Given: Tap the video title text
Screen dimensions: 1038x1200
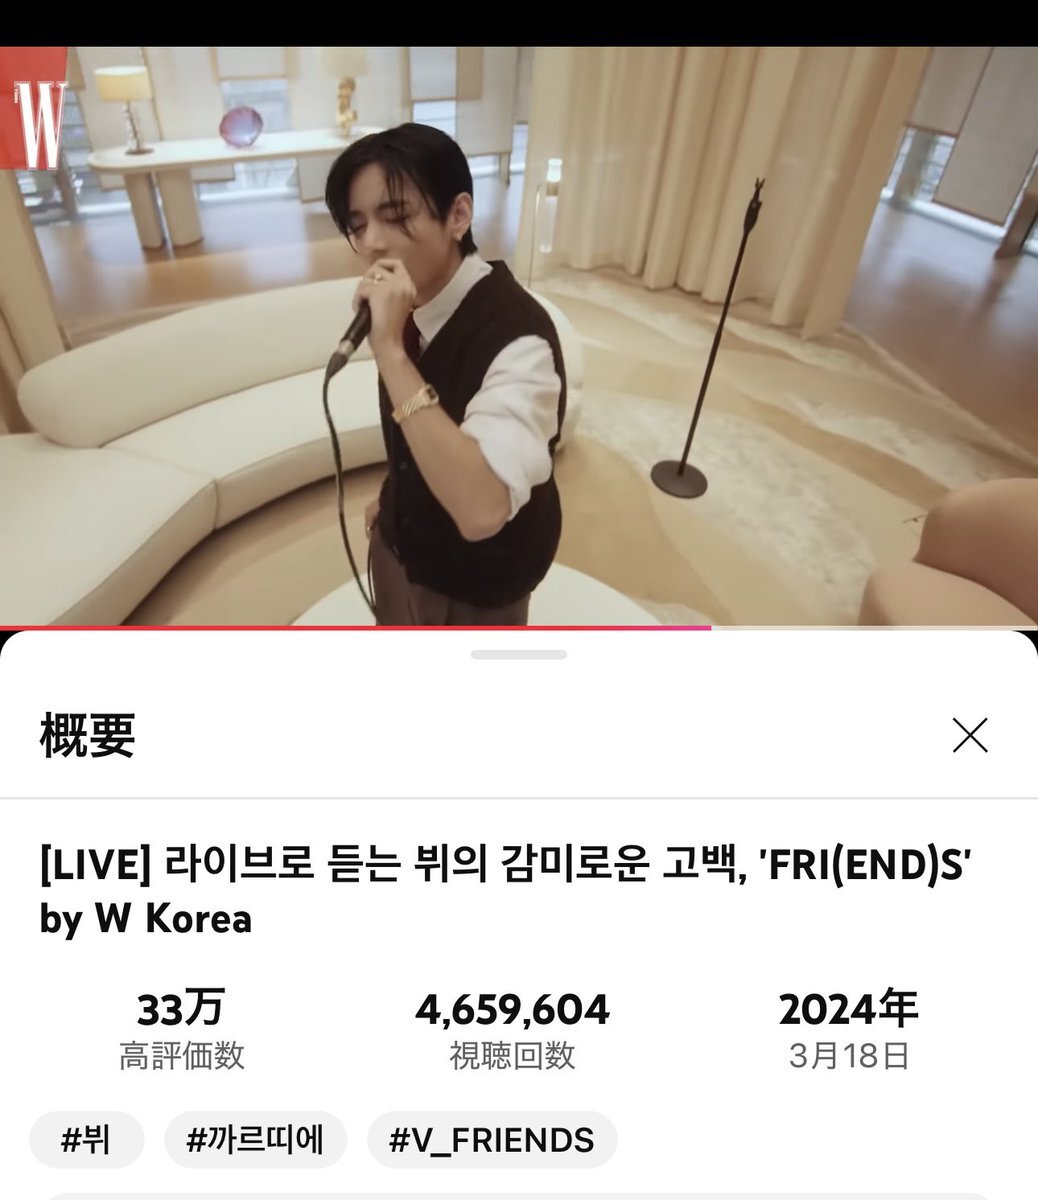Looking at the screenshot, I should [x=506, y=890].
